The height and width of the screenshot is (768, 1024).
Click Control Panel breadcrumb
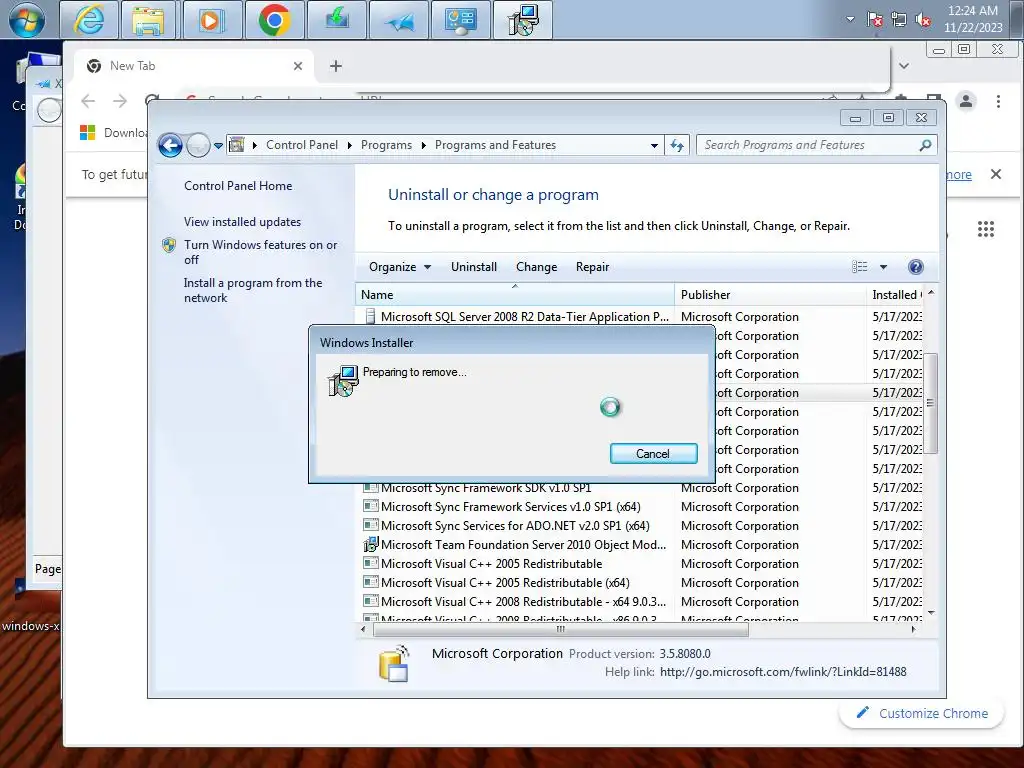point(302,145)
